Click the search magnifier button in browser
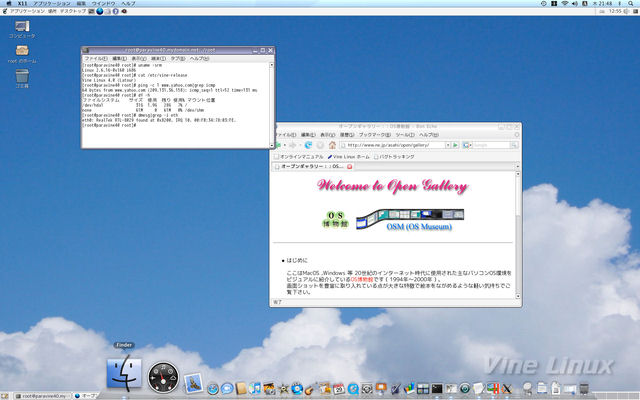Viewport: 640px width, 400px height. point(514,145)
